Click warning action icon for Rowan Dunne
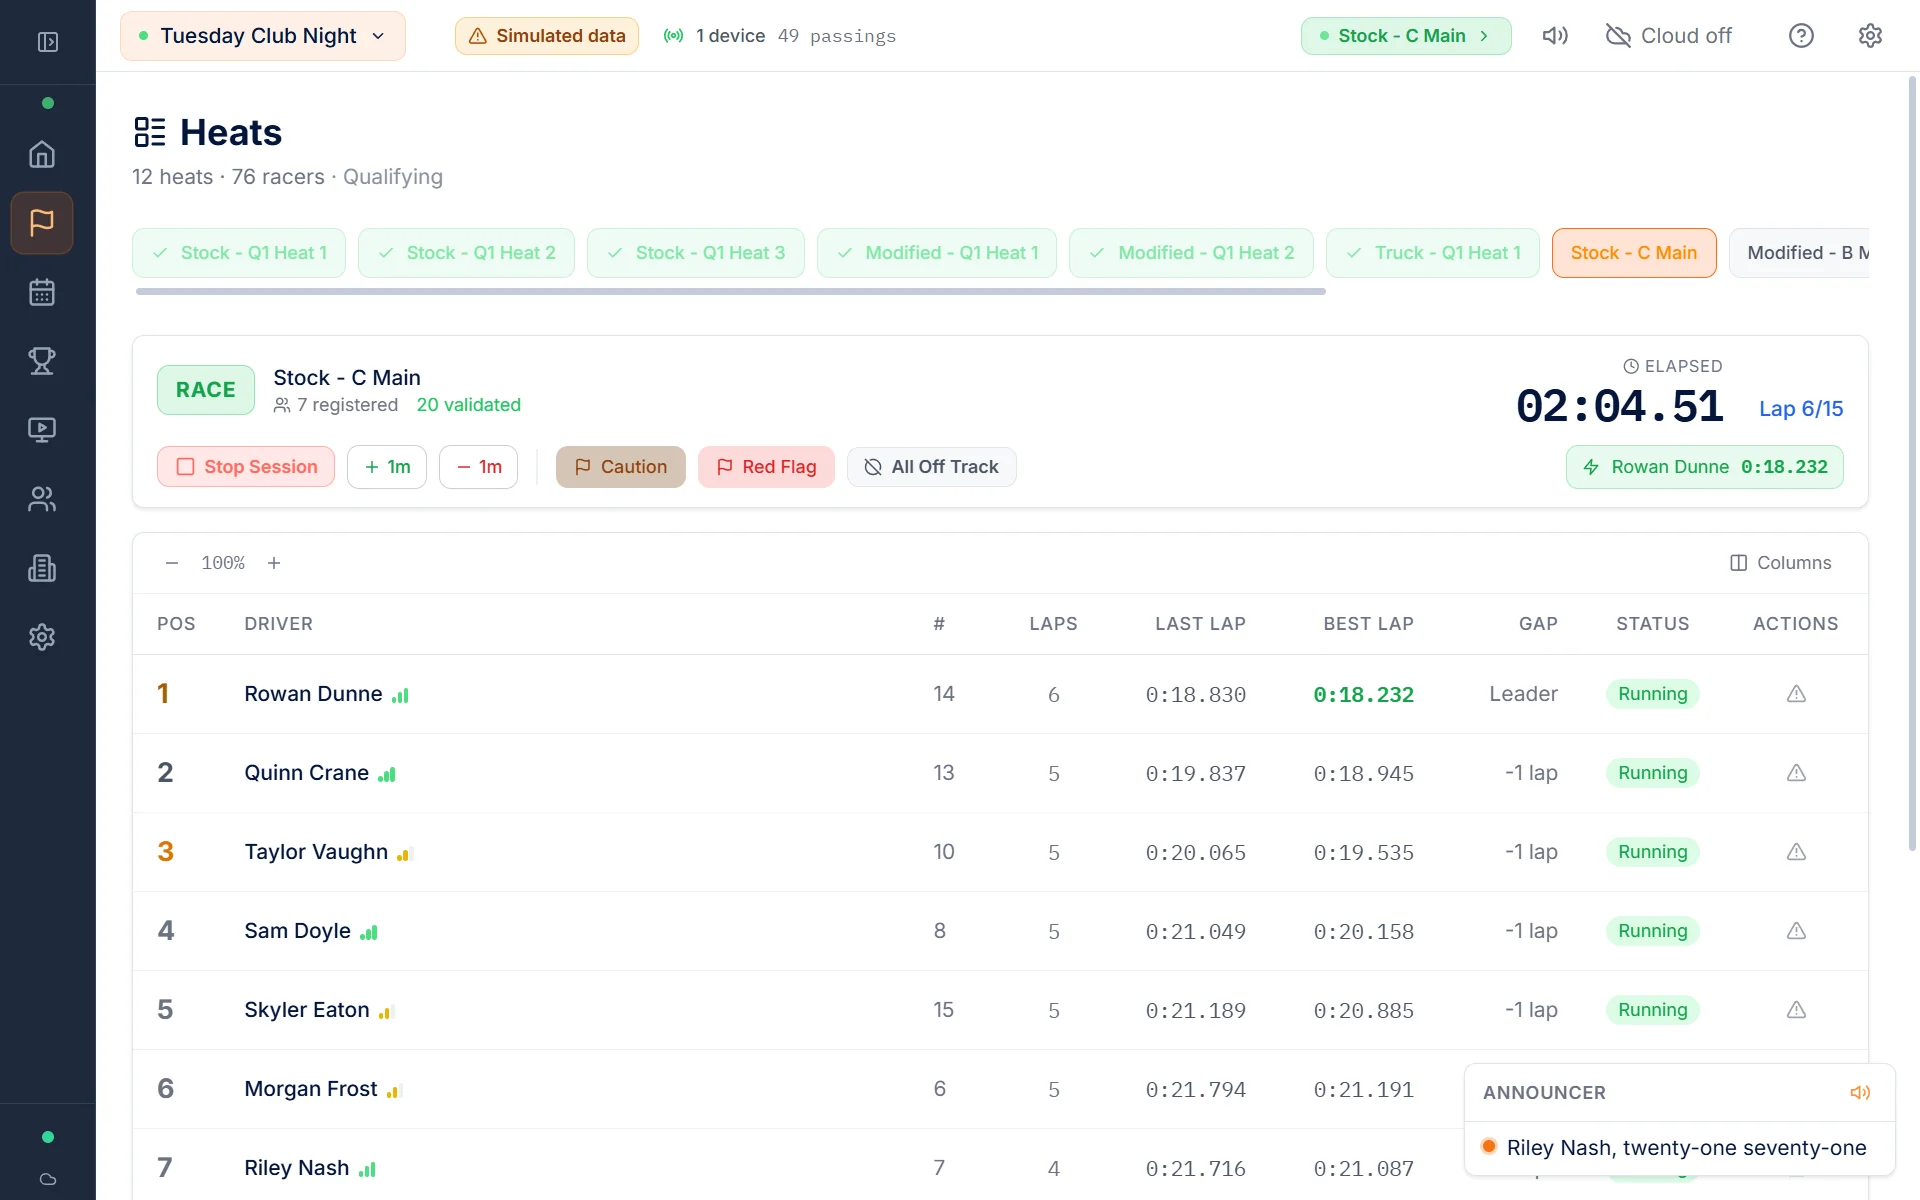This screenshot has height=1200, width=1920. point(1796,694)
